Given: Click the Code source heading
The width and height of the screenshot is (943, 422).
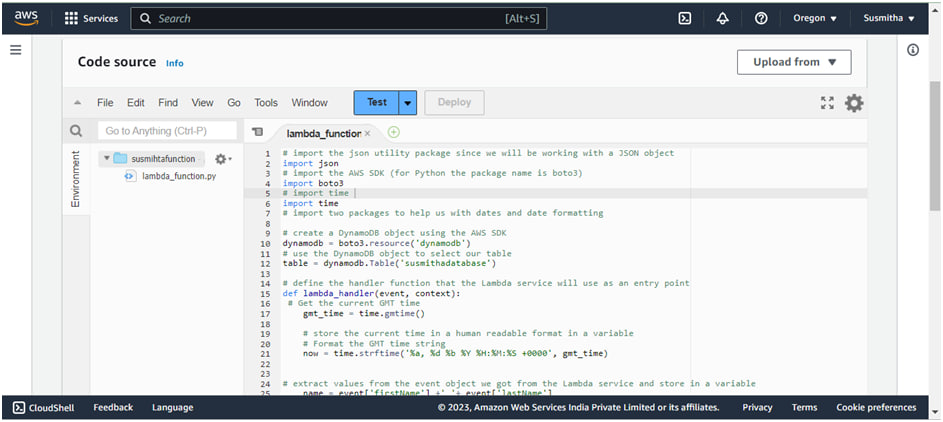Looking at the screenshot, I should (117, 62).
